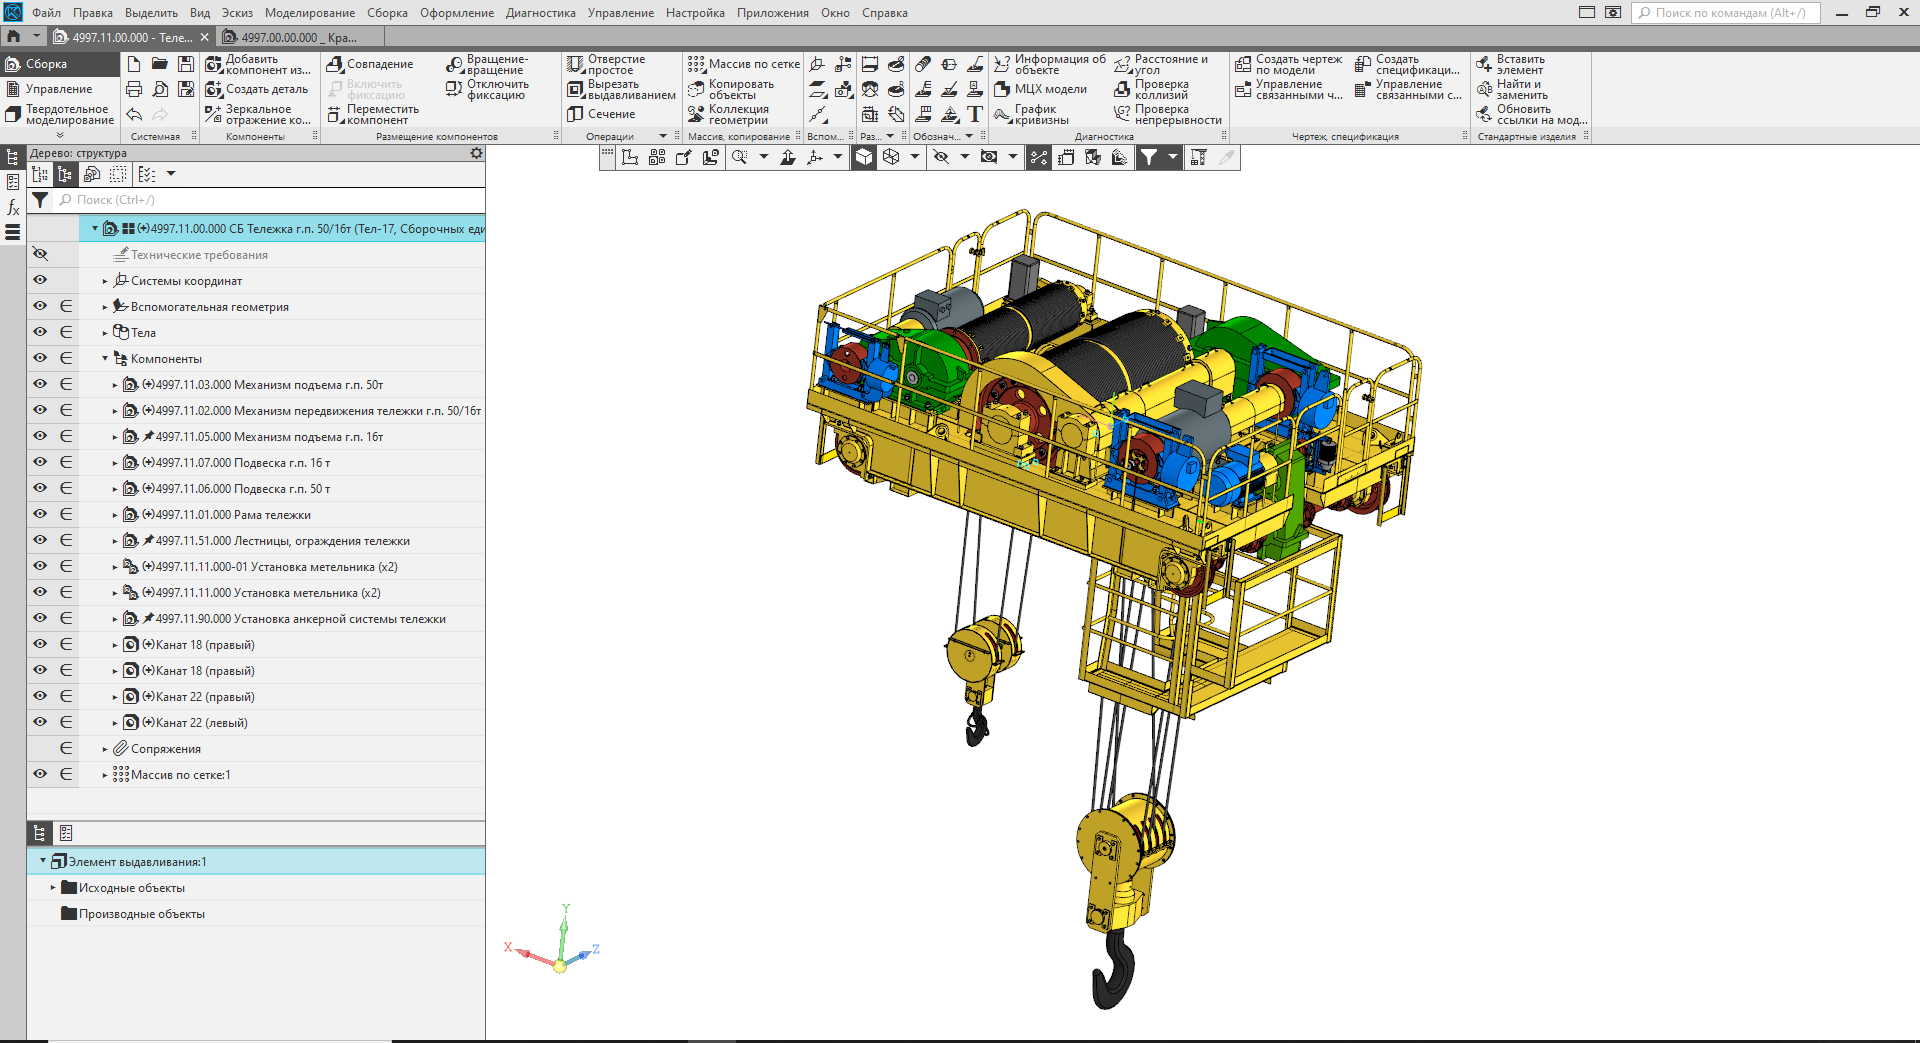This screenshot has height=1043, width=1920.
Task: Open tree panel settings gear
Action: tap(476, 153)
